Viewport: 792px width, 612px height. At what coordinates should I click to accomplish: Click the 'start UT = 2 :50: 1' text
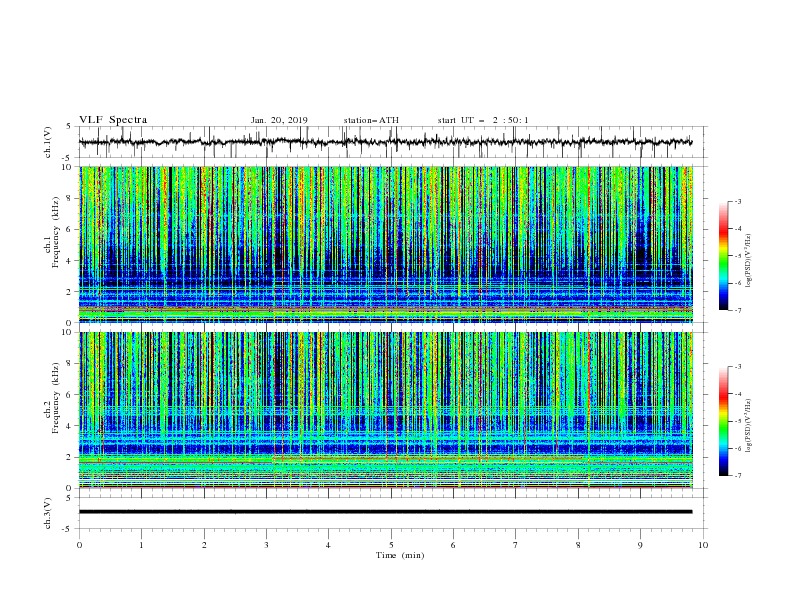[483, 120]
